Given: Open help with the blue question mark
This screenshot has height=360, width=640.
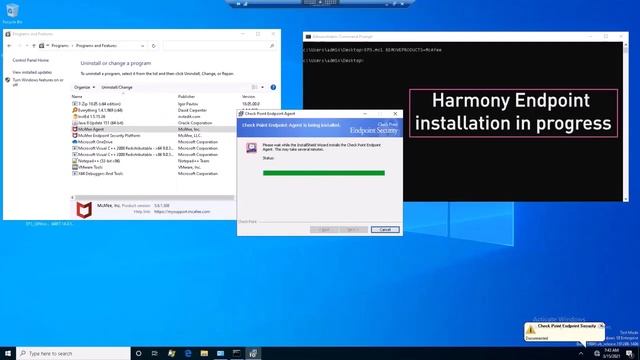Looking at the screenshot, I should (x=273, y=87).
